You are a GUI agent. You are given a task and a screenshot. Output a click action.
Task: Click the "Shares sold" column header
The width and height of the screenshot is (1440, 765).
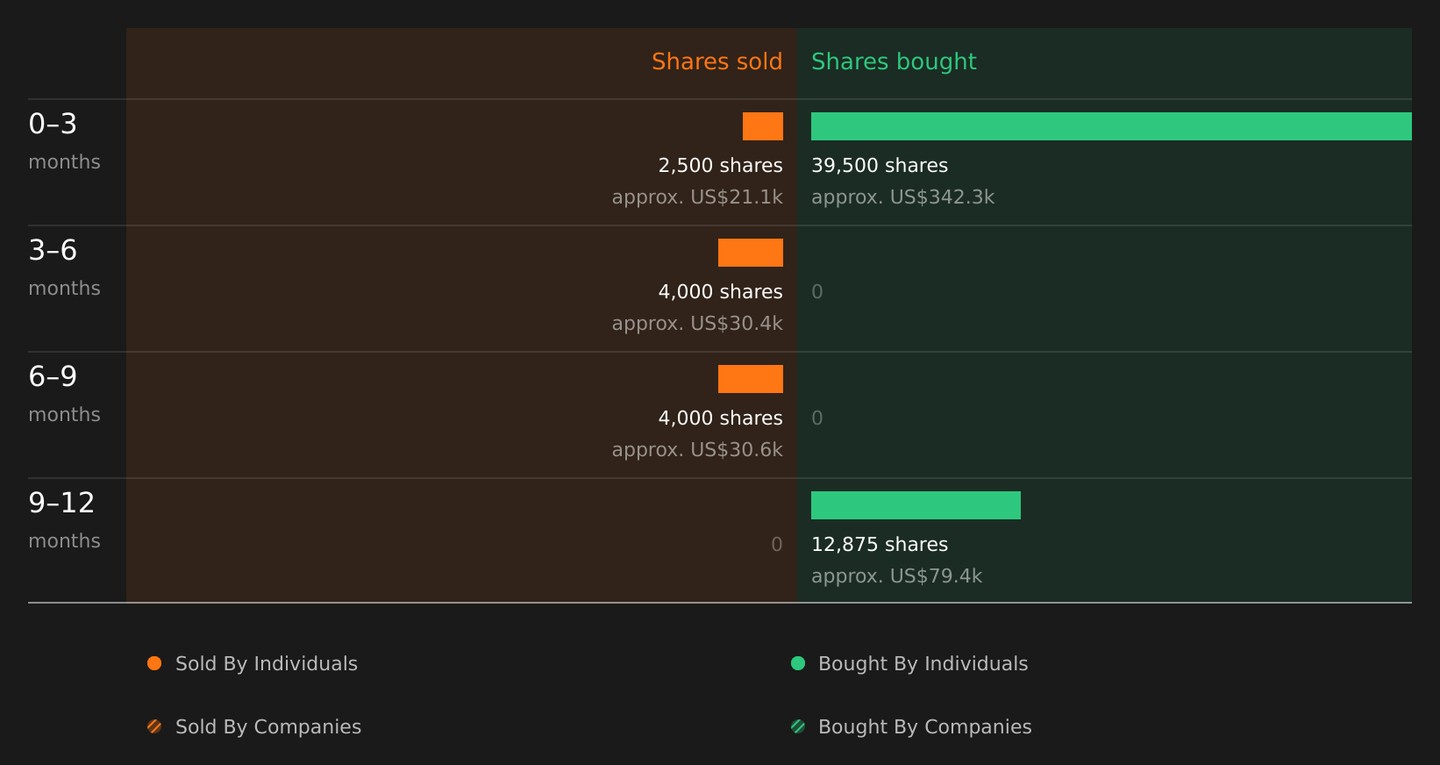[x=717, y=61]
